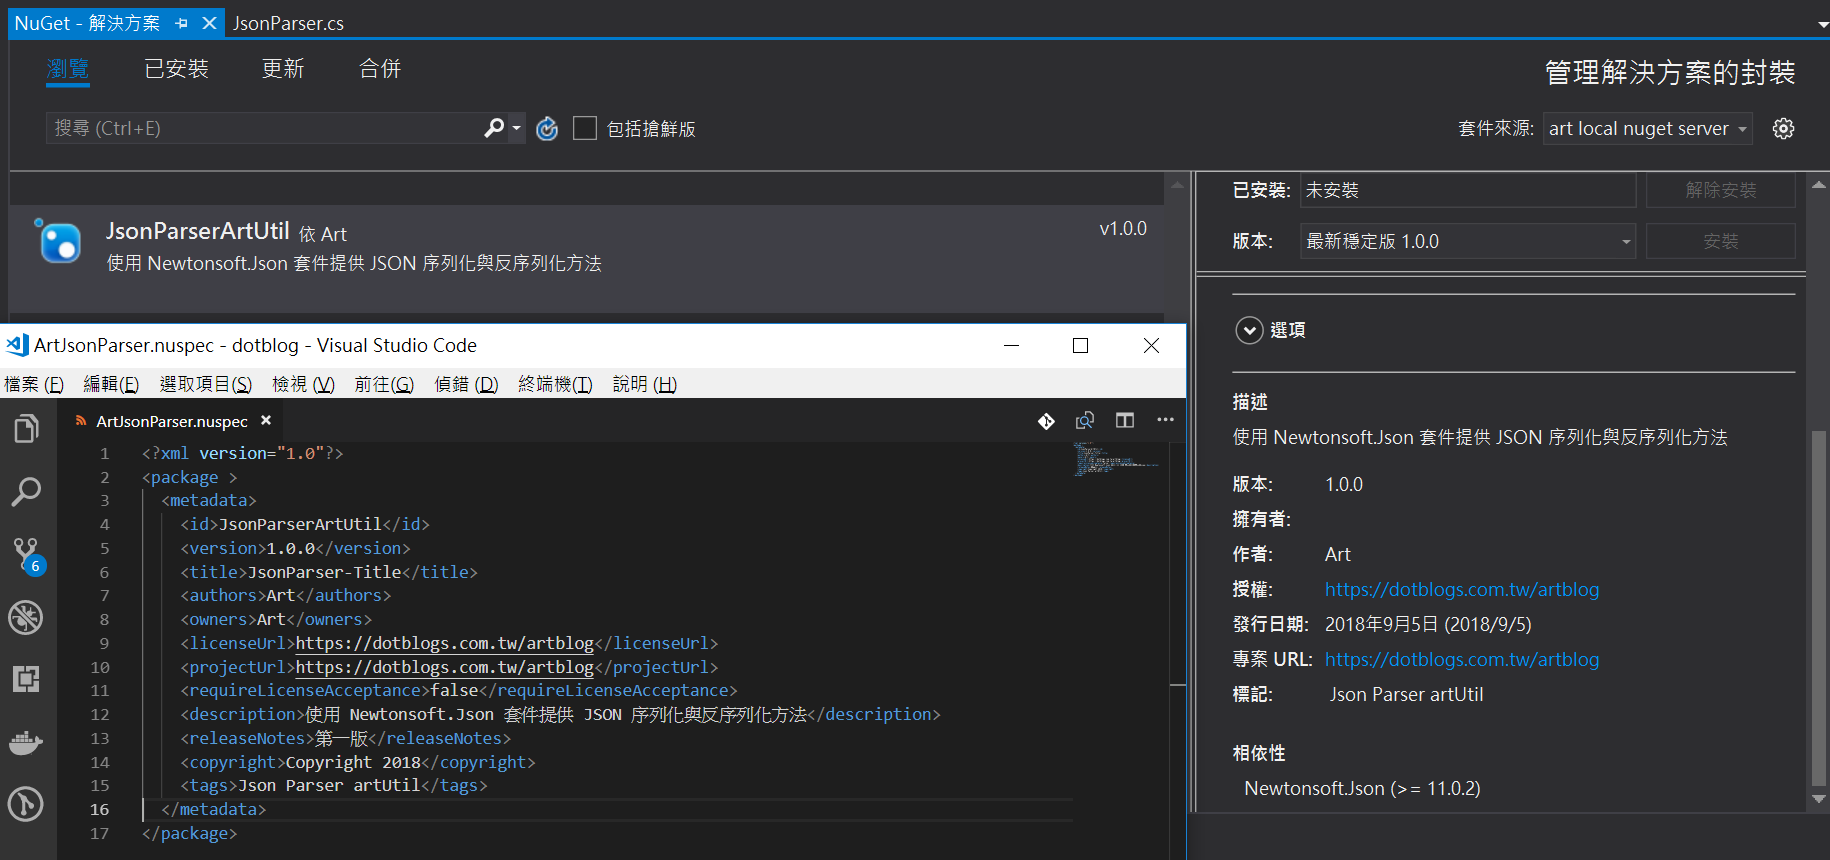Switch to the Installed tab in NuGet

176,69
